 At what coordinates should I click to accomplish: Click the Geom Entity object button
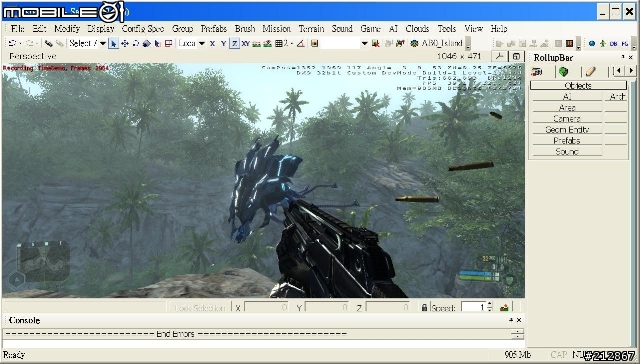pos(567,129)
